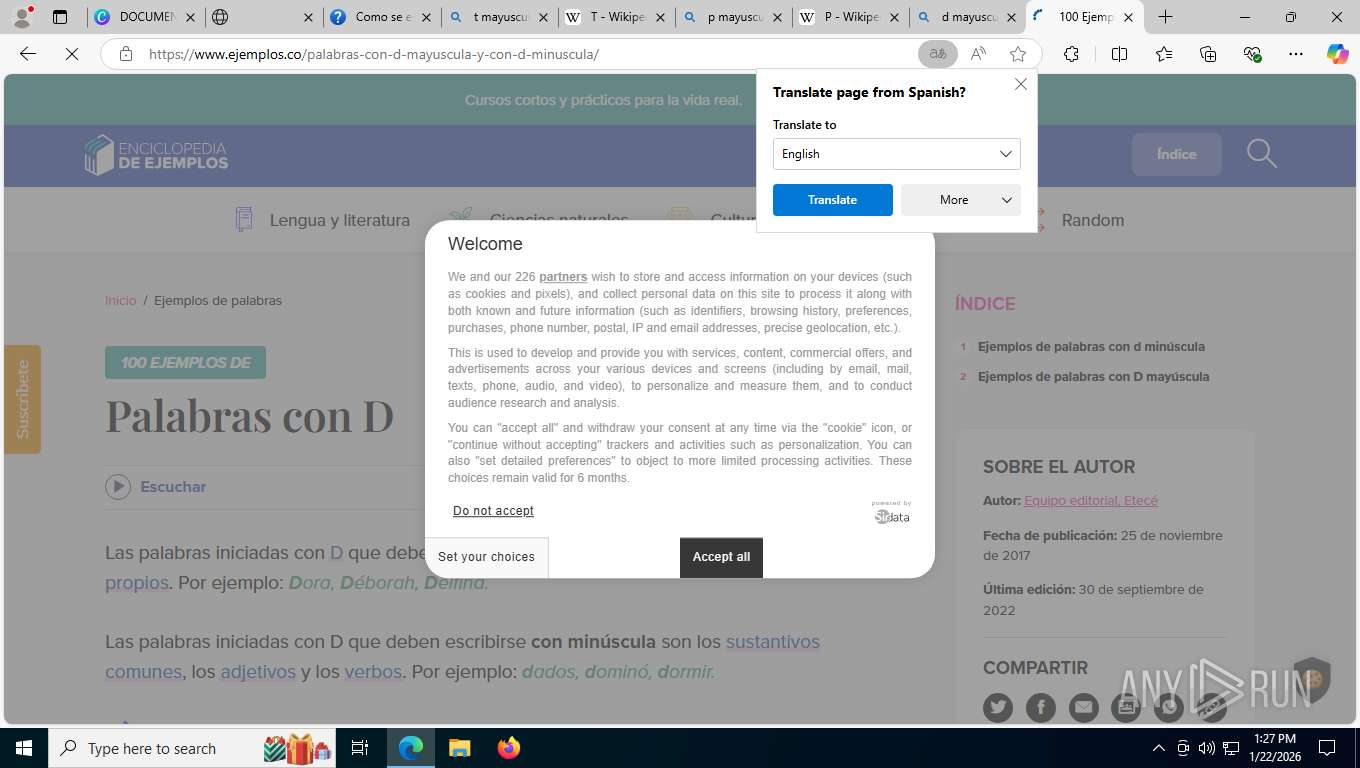Open Ejemplos de palabras breadcrumb
The image size is (1360, 768).
point(218,301)
